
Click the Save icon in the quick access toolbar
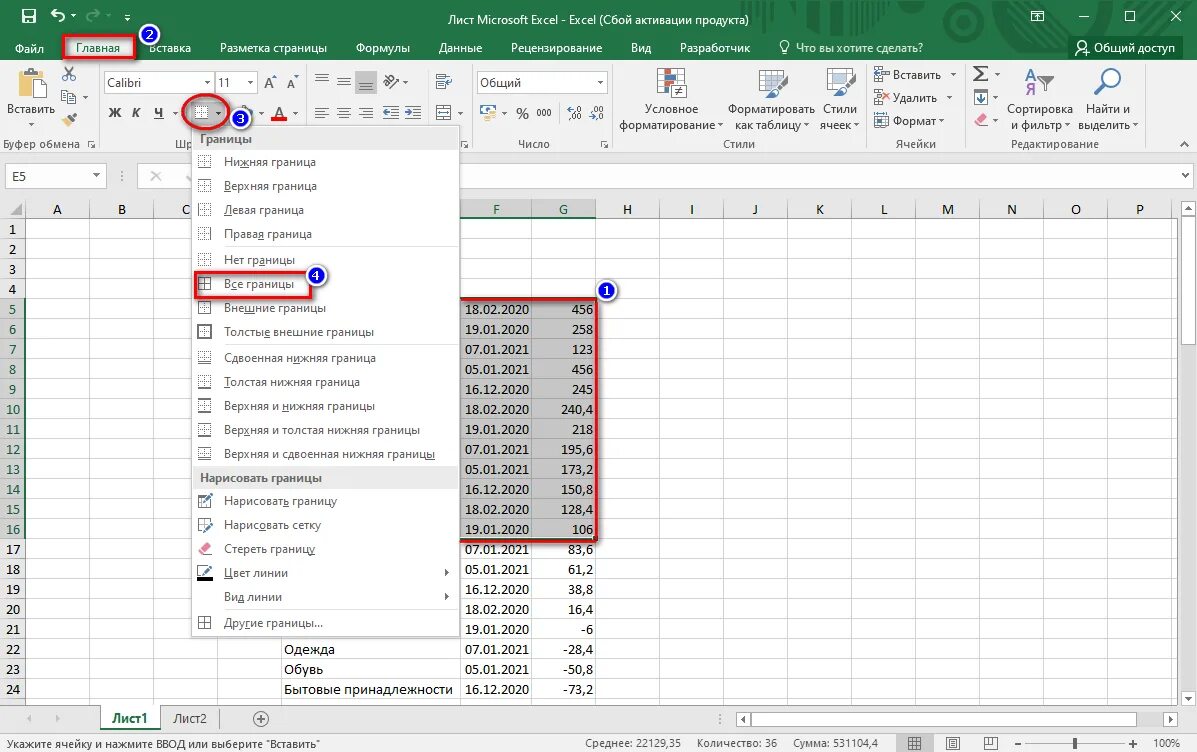[28, 16]
